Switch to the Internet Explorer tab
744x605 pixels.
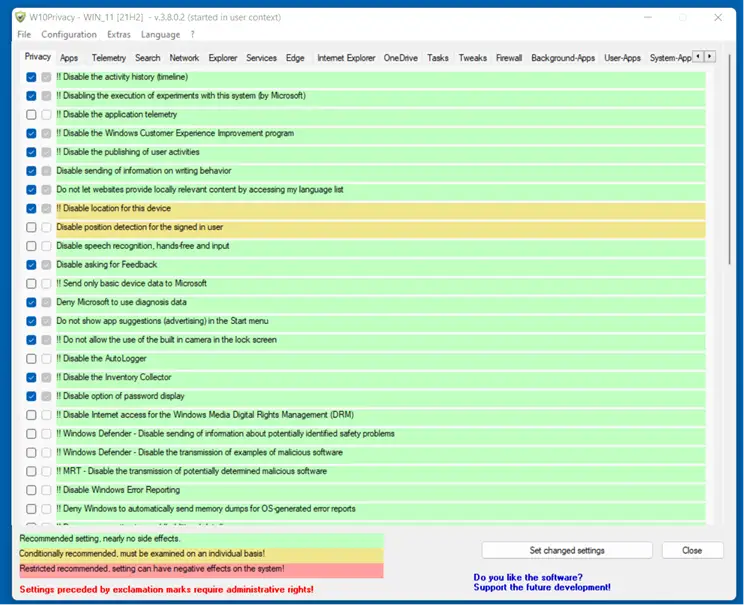coord(346,58)
